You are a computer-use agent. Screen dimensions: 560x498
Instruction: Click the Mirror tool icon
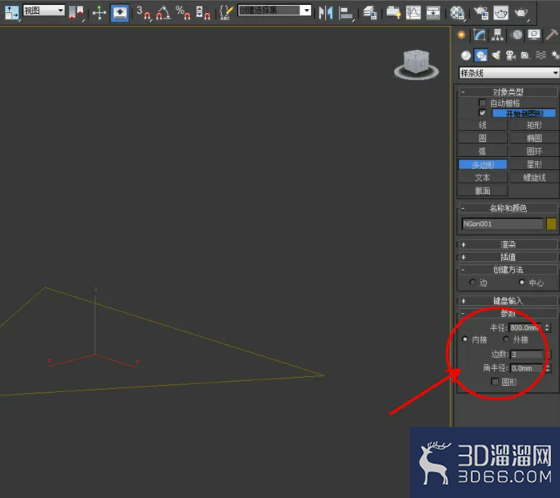pos(326,13)
